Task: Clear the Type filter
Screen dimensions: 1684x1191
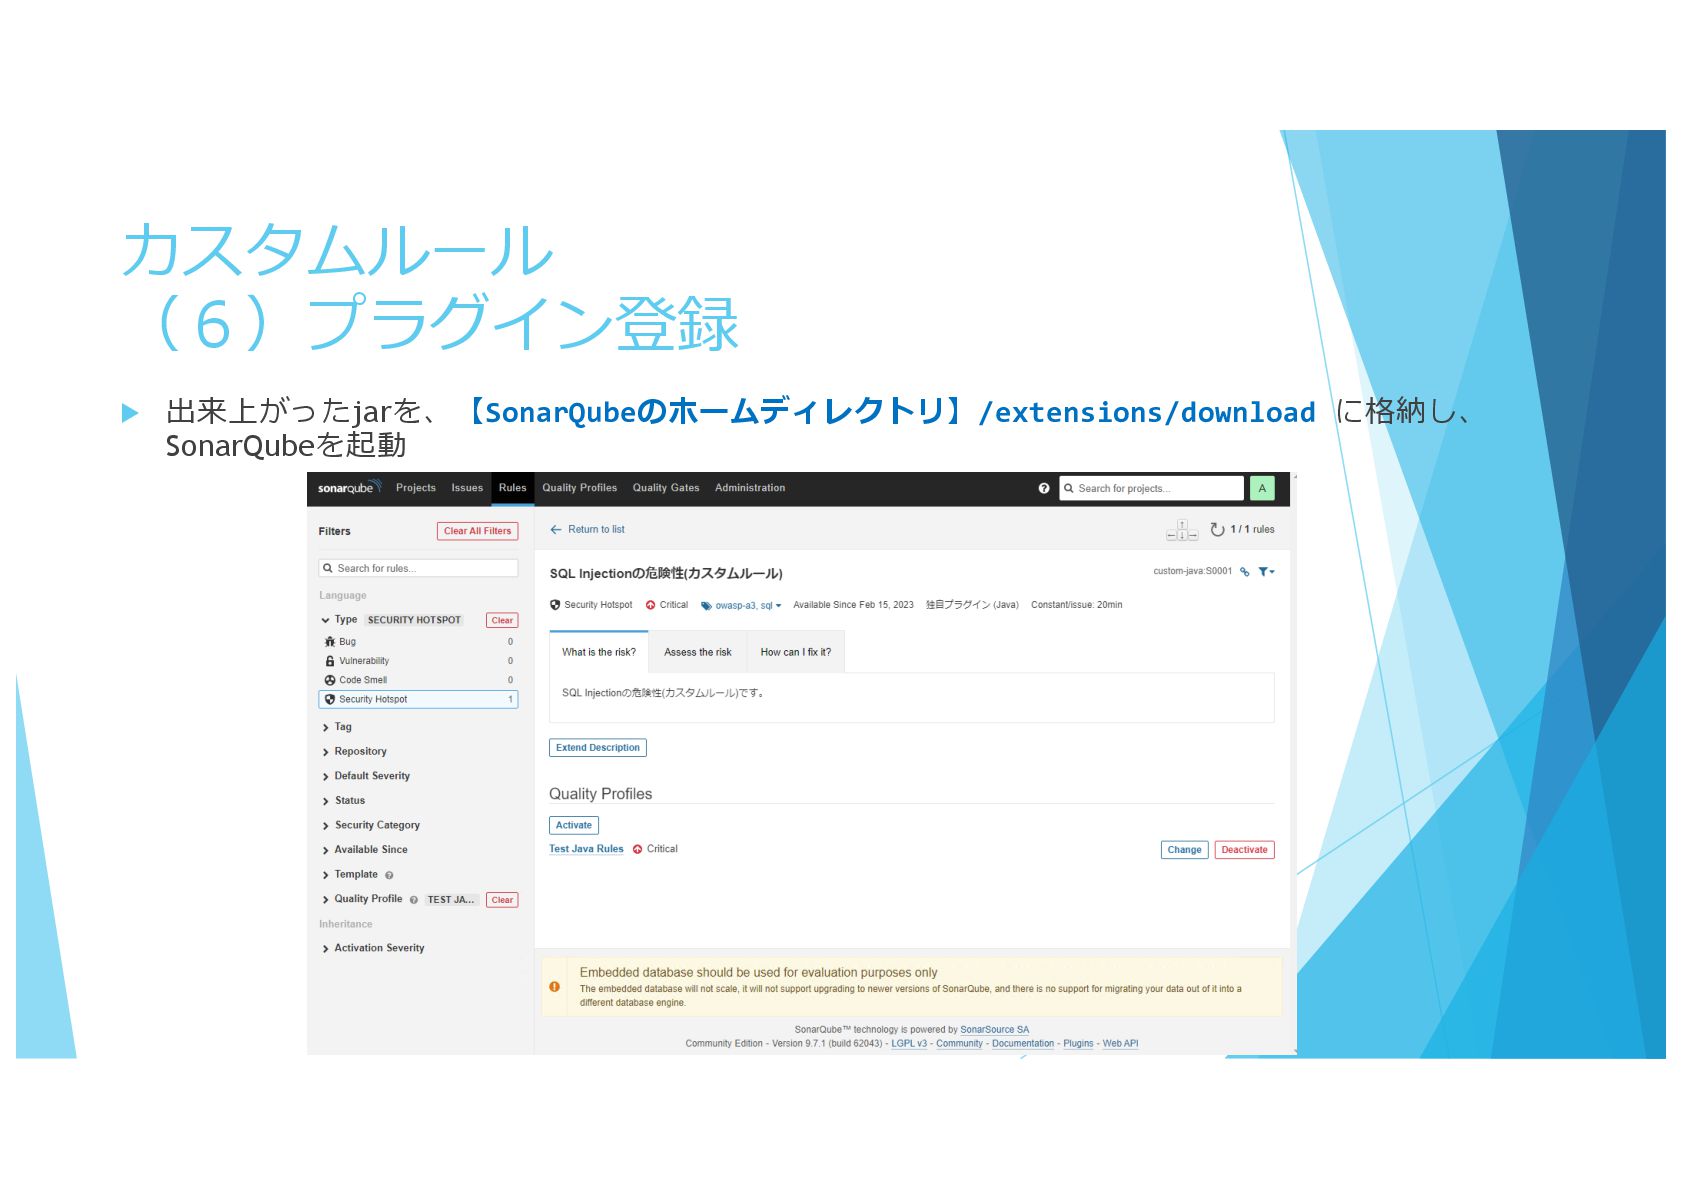Action: click(502, 620)
